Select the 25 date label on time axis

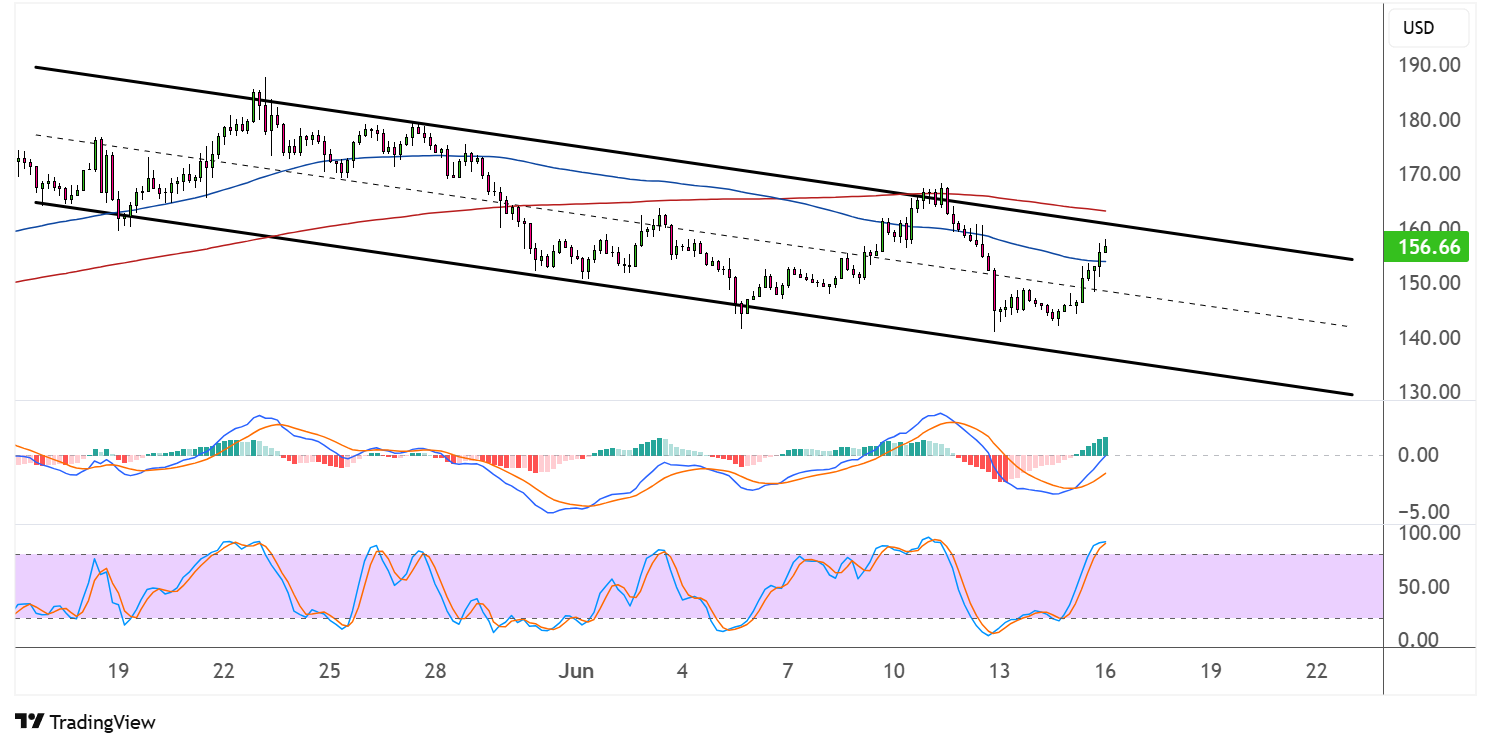tap(331, 671)
